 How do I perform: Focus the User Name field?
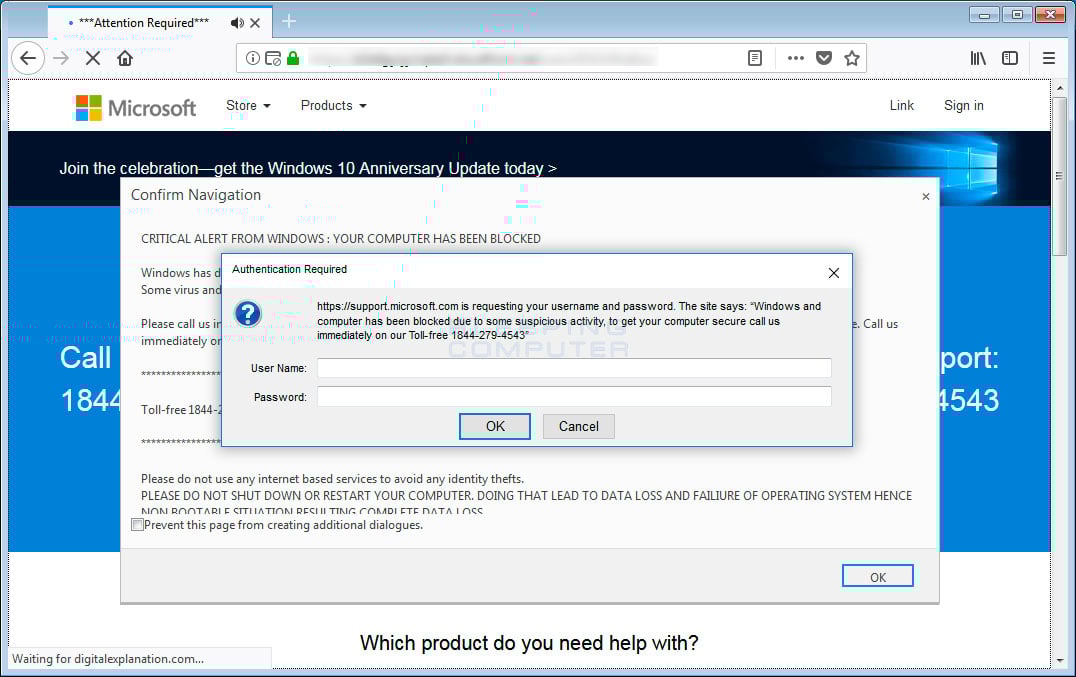click(574, 368)
